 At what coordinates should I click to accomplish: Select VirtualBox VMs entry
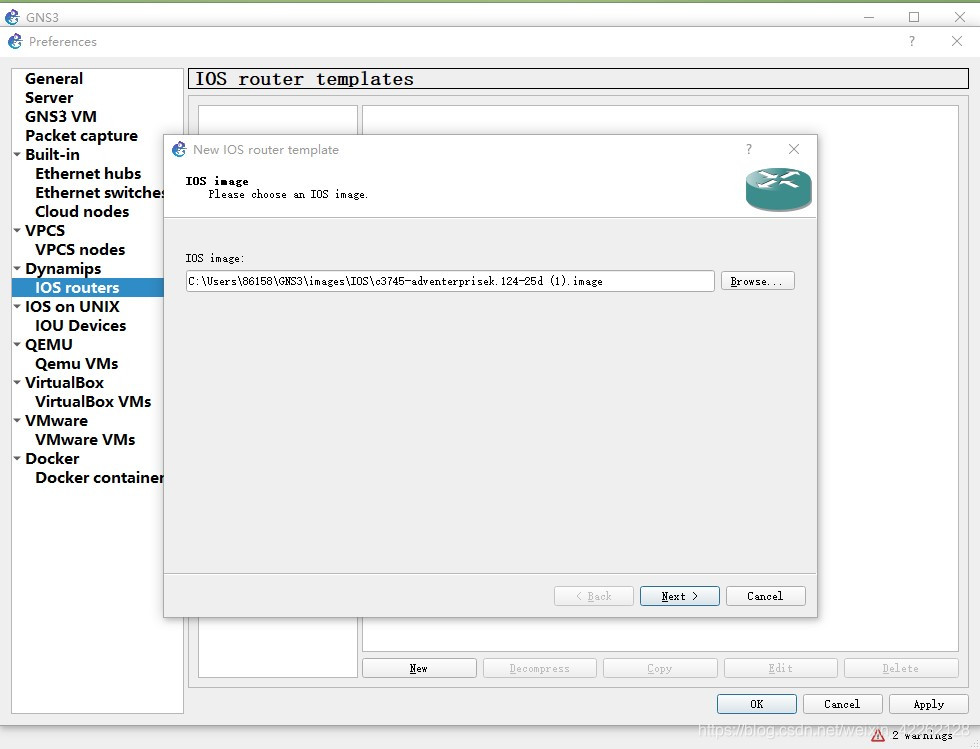coord(93,401)
